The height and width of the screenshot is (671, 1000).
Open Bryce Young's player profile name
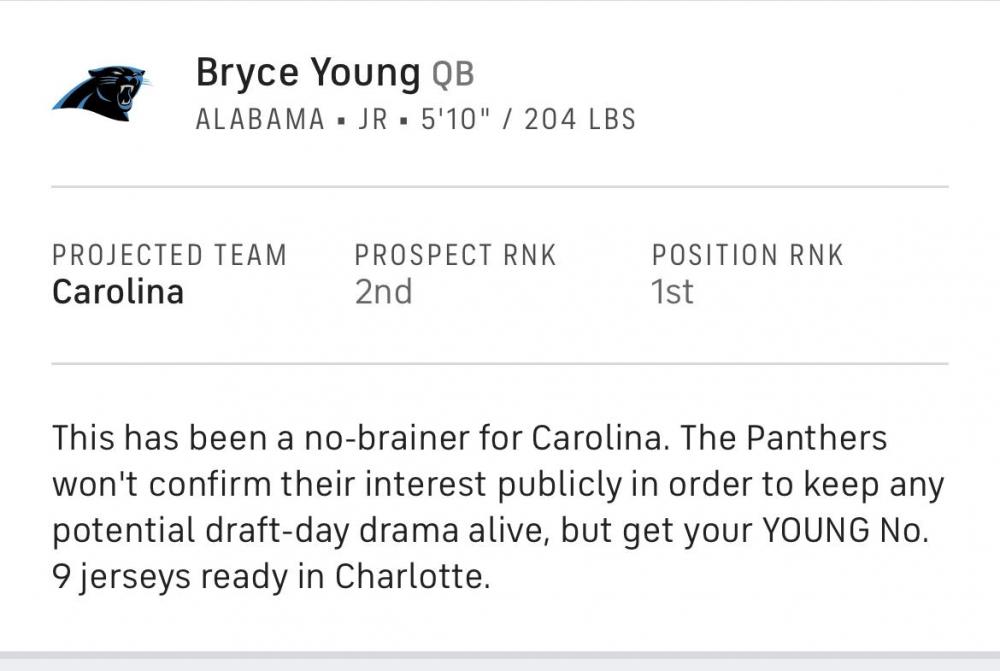308,73
